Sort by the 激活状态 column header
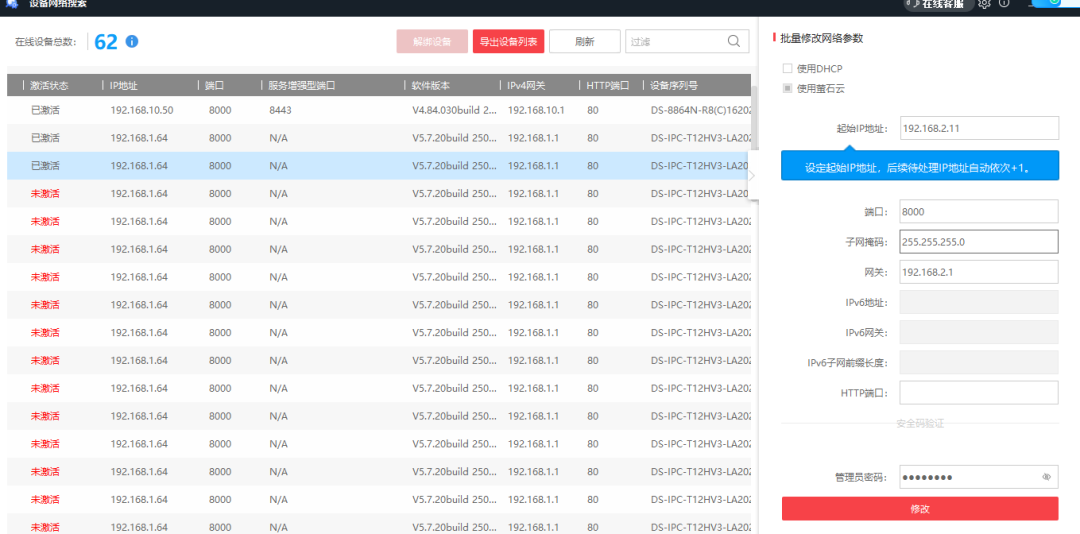 click(49, 86)
